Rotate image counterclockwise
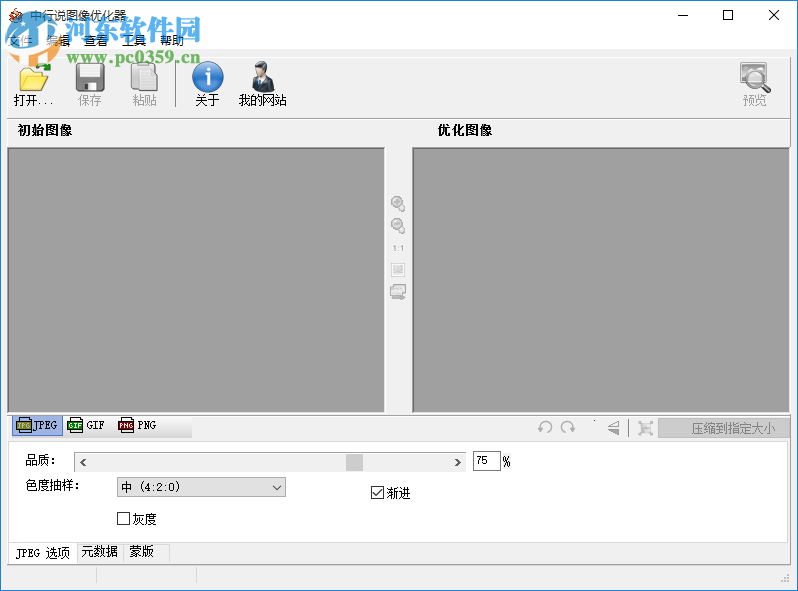The height and width of the screenshot is (591, 798). point(545,428)
